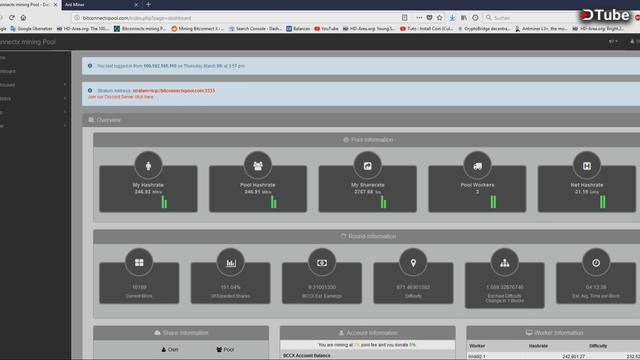
Task: Click the Current Block grid icon
Action: (x=139, y=262)
